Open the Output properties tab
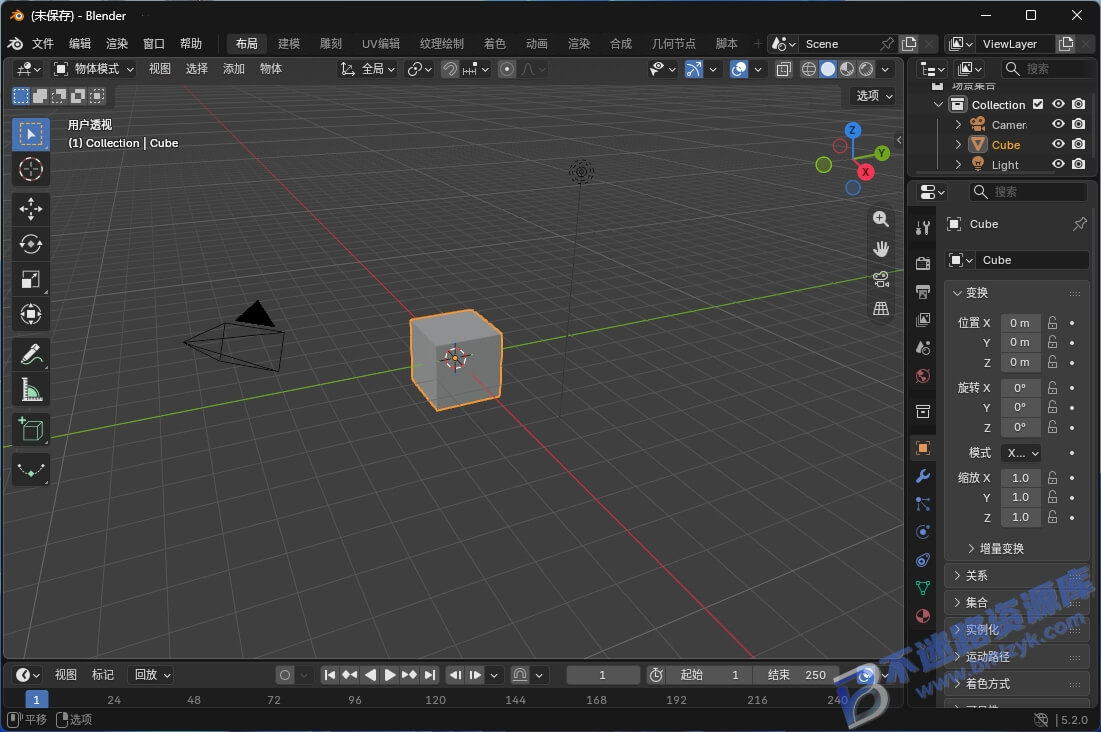This screenshot has width=1101, height=732. pos(923,292)
